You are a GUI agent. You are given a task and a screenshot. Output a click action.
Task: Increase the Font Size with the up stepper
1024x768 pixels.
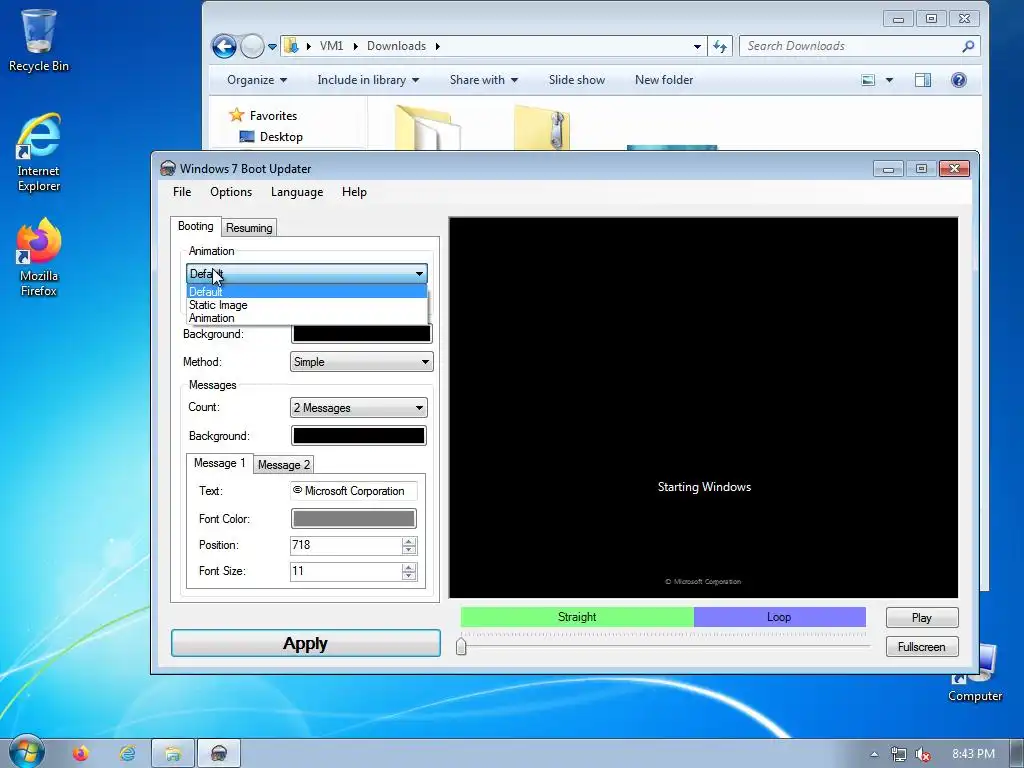pos(409,567)
